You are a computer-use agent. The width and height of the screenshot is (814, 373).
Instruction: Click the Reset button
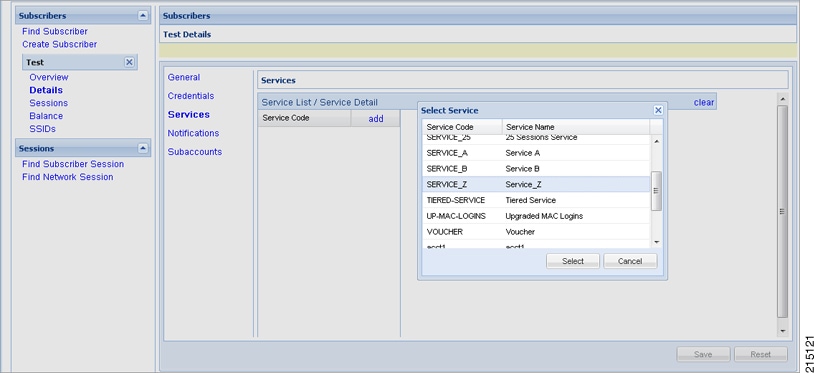pos(761,354)
